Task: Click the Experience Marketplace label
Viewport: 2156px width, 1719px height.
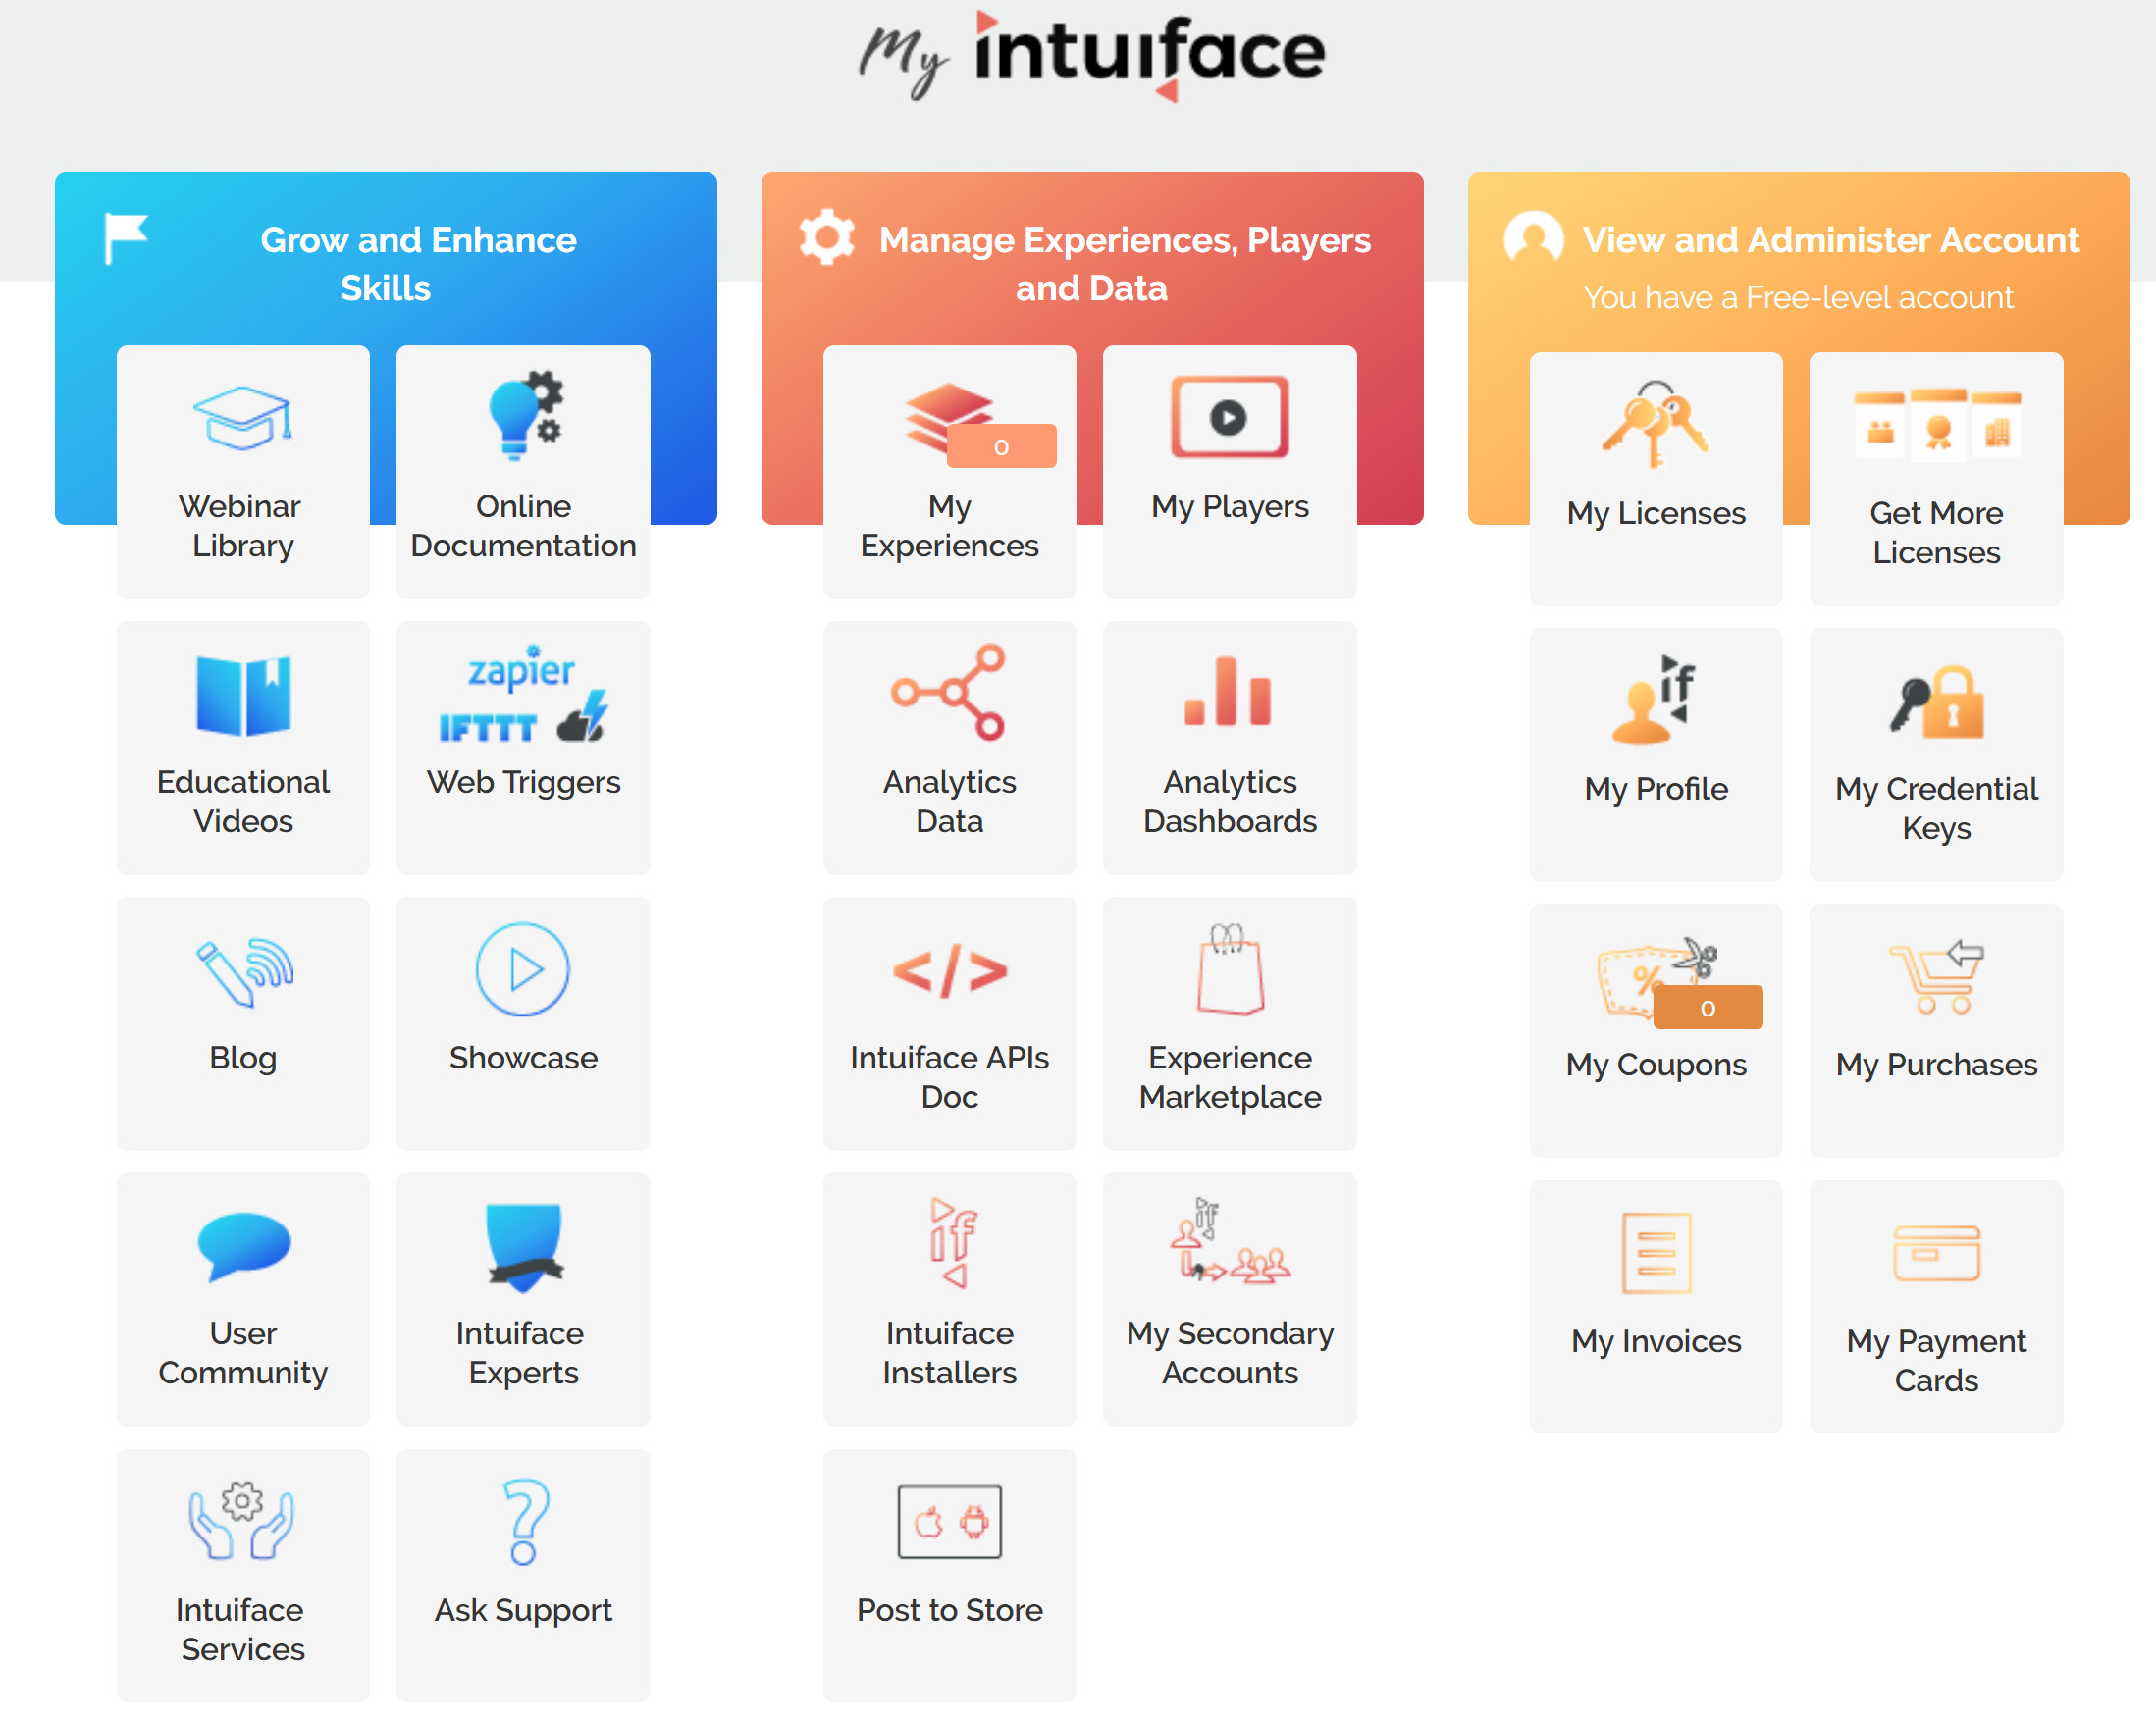Action: point(1229,1077)
